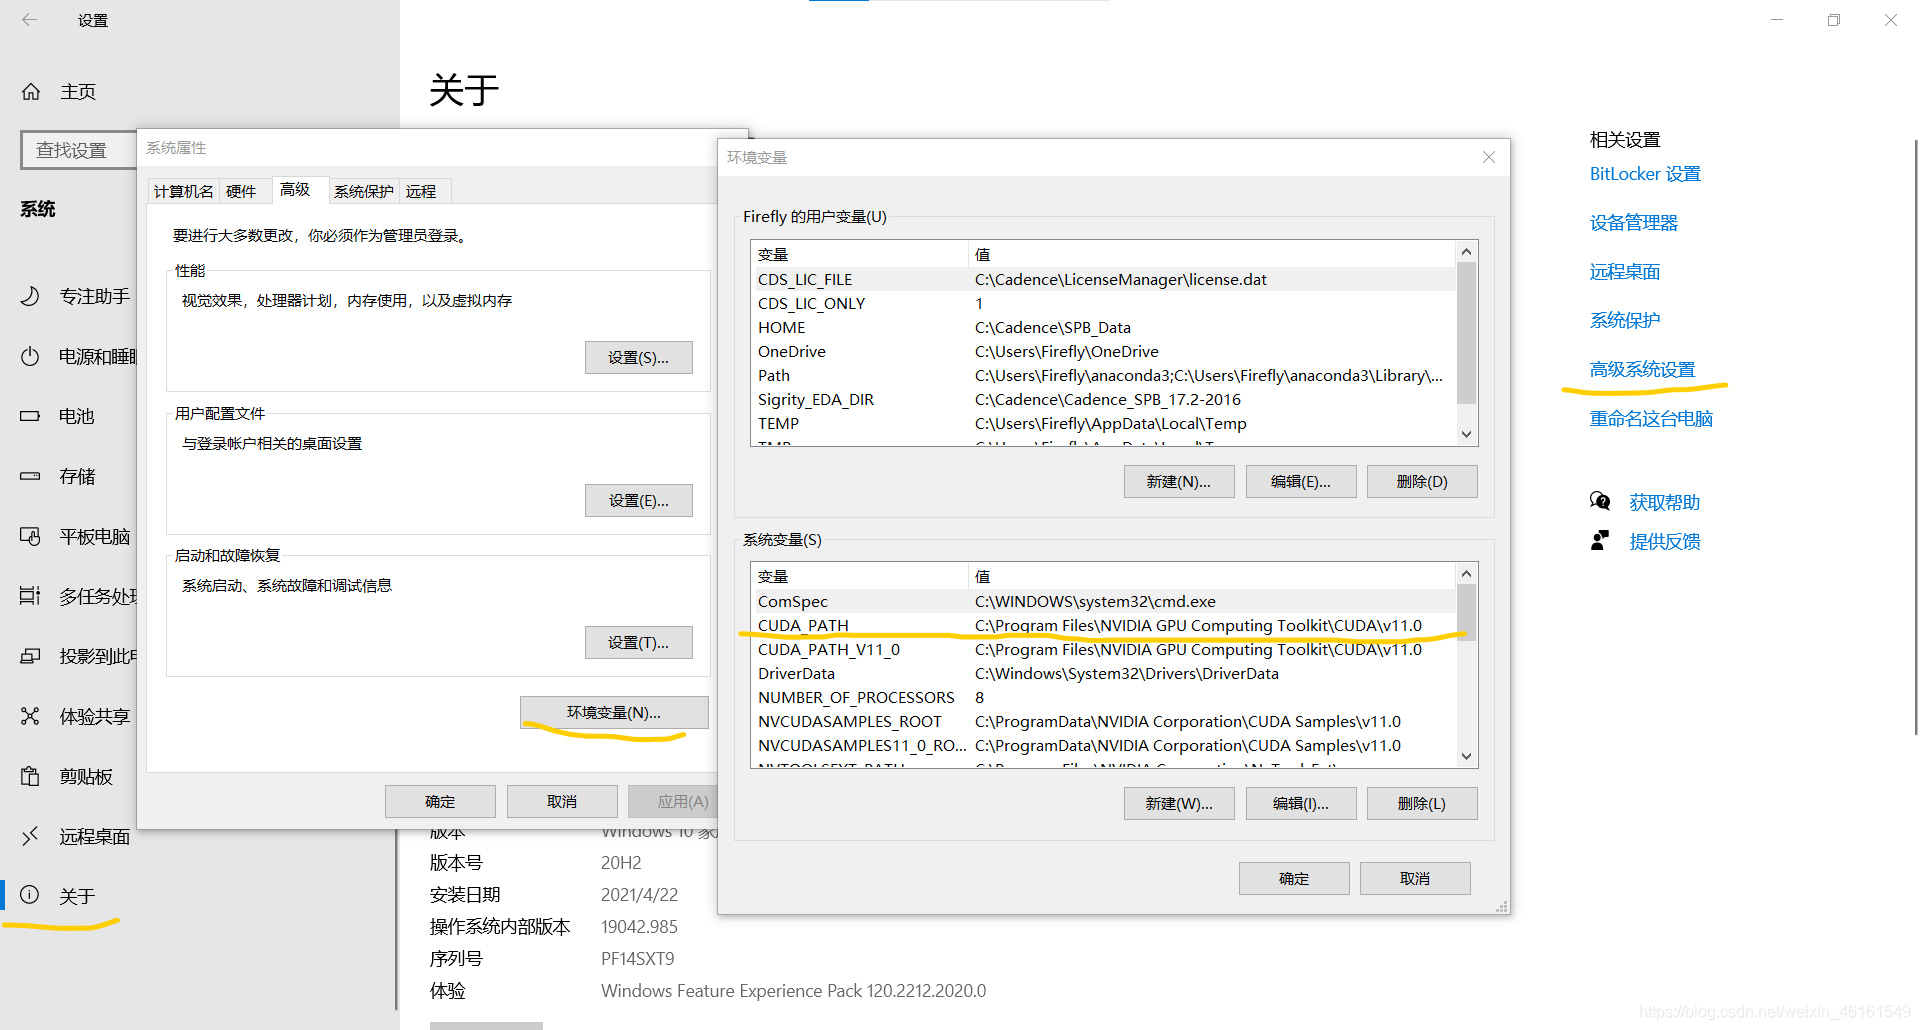Open BitLocker 设置 link

(1645, 174)
